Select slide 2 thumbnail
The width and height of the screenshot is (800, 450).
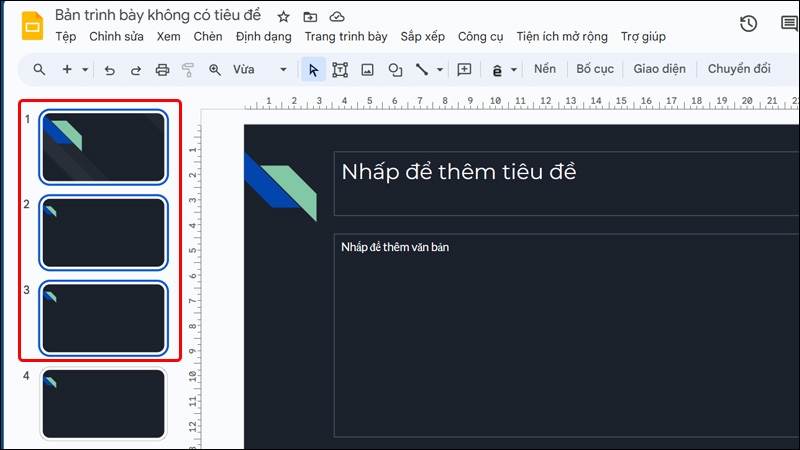(x=104, y=233)
